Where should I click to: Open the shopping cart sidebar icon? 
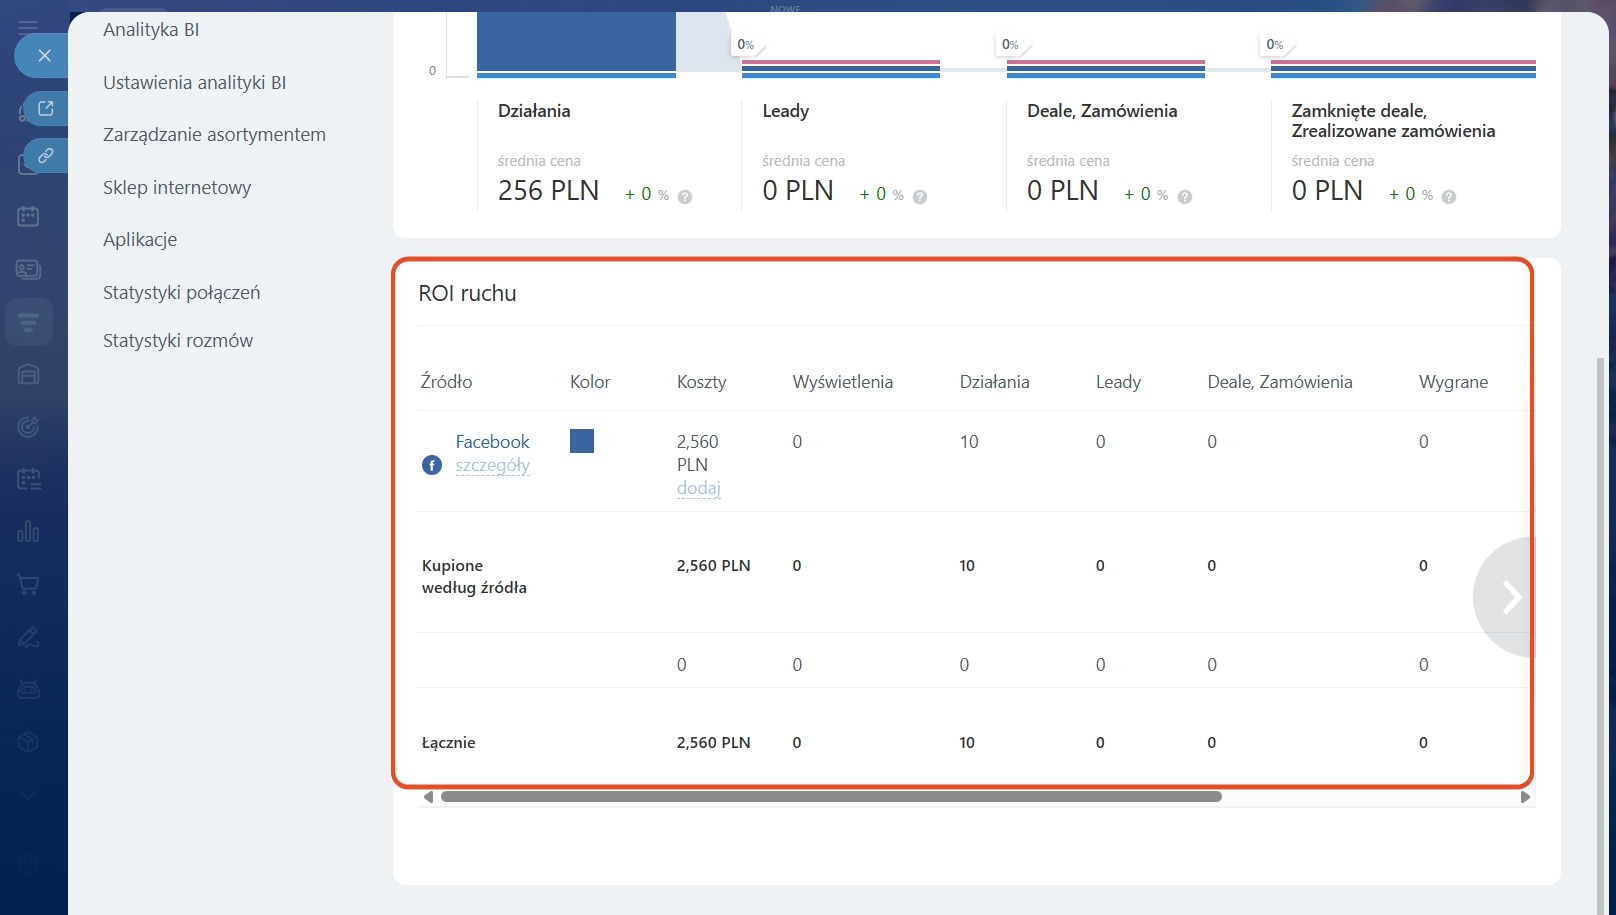pos(28,585)
